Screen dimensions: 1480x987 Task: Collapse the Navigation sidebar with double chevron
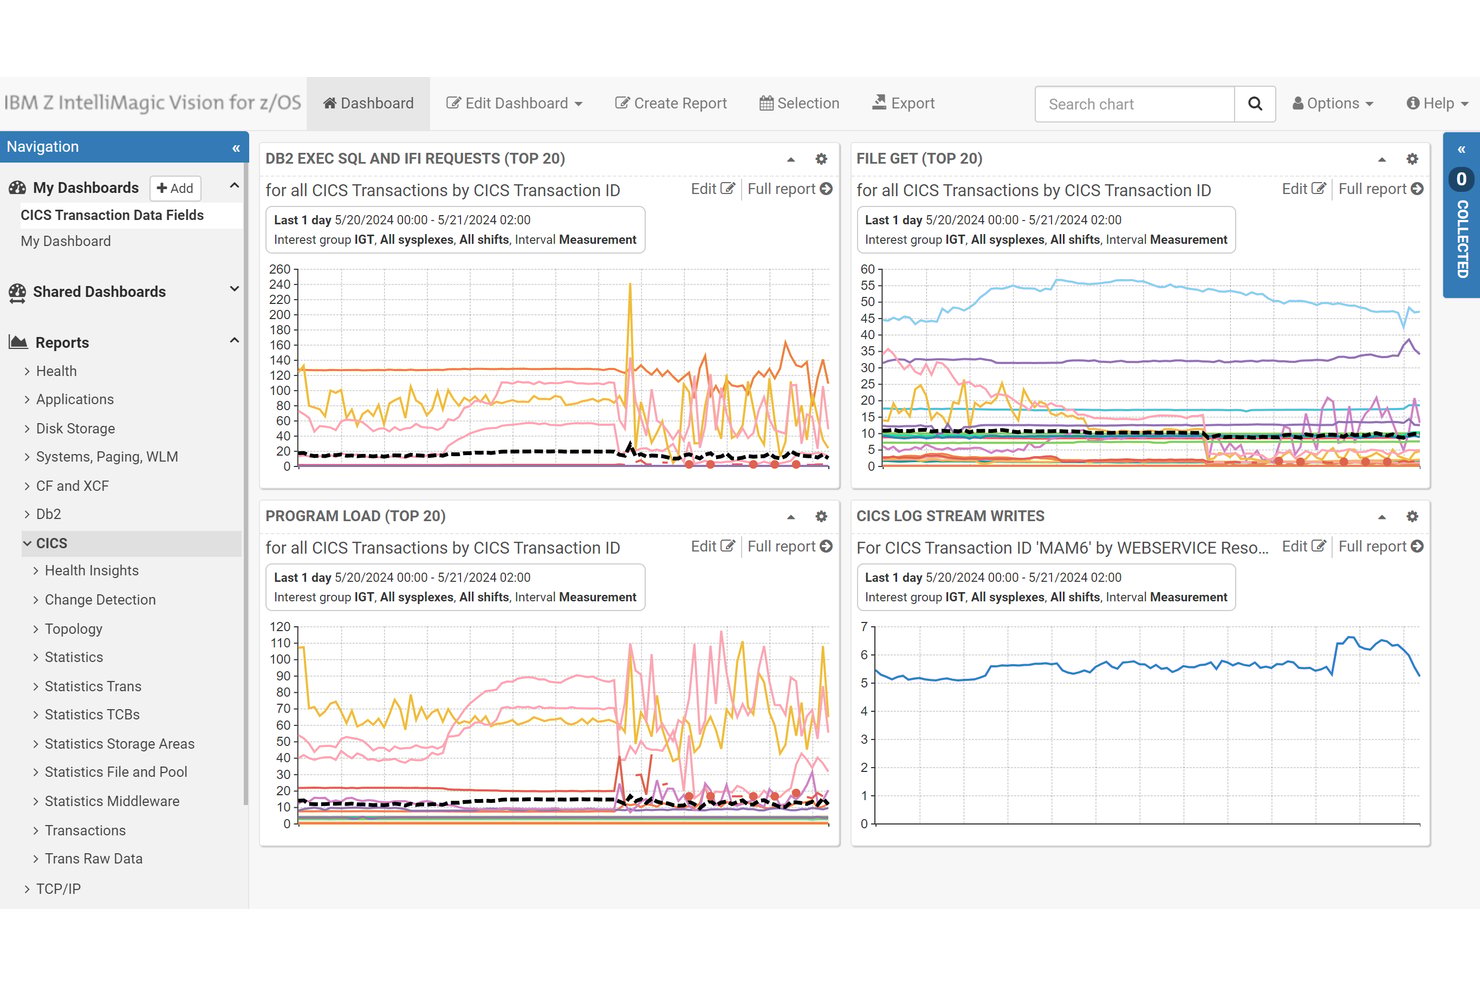236,148
